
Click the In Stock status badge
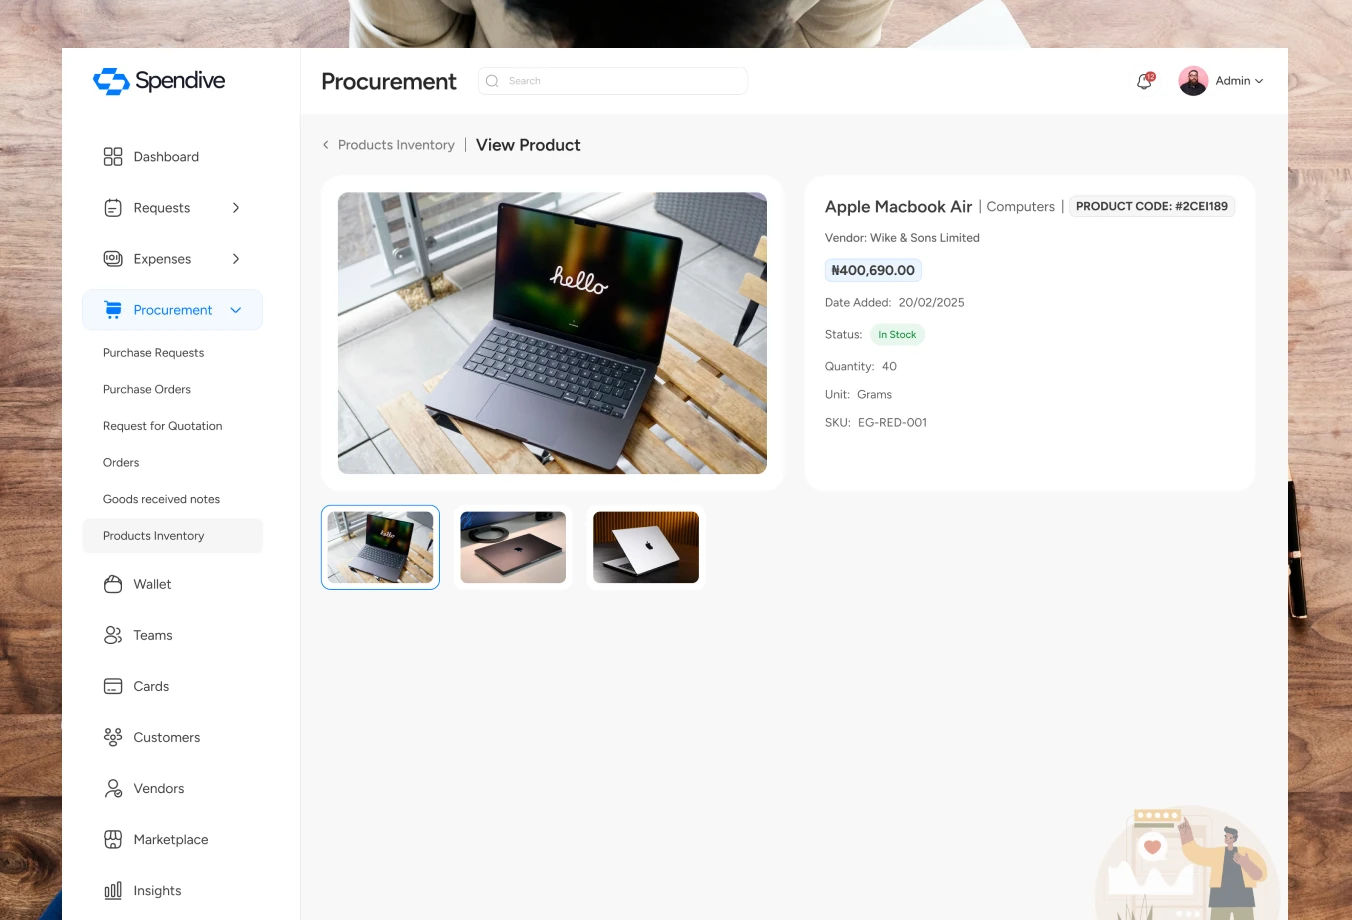coord(897,335)
